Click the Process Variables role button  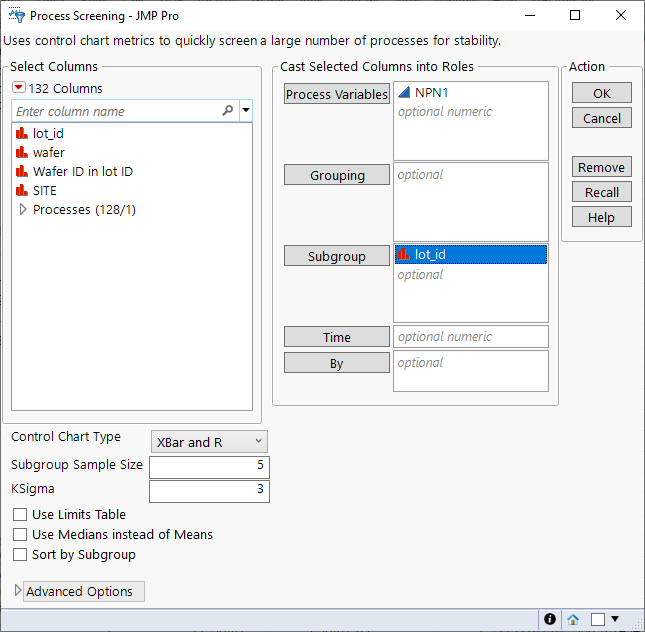[x=336, y=94]
